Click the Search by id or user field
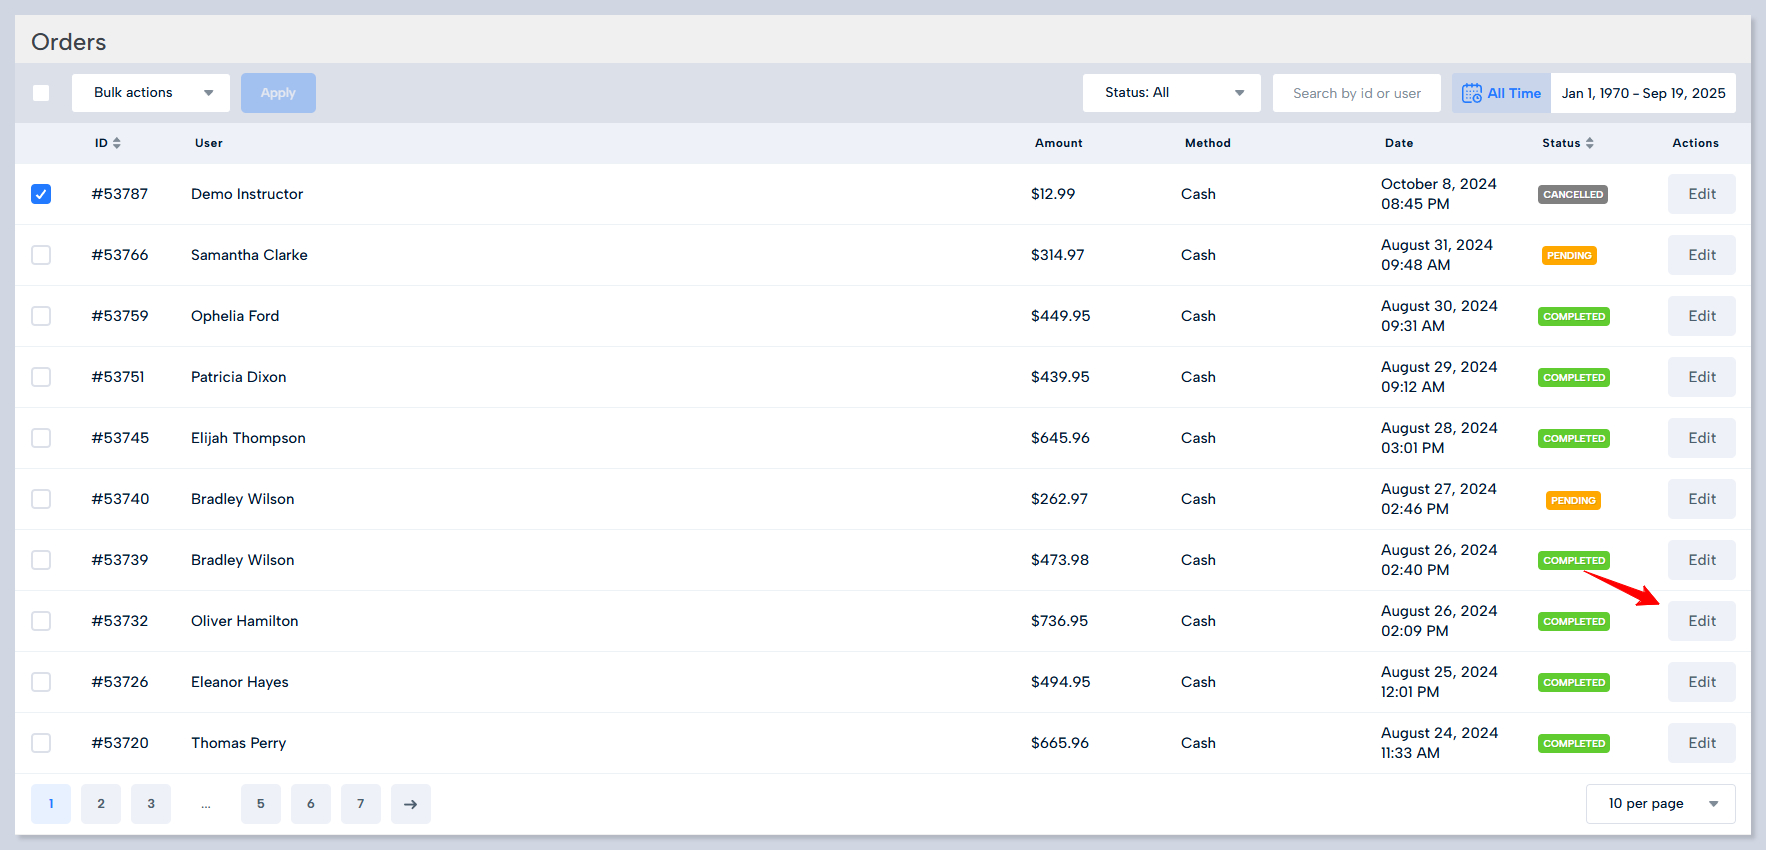The image size is (1766, 850). click(1356, 93)
